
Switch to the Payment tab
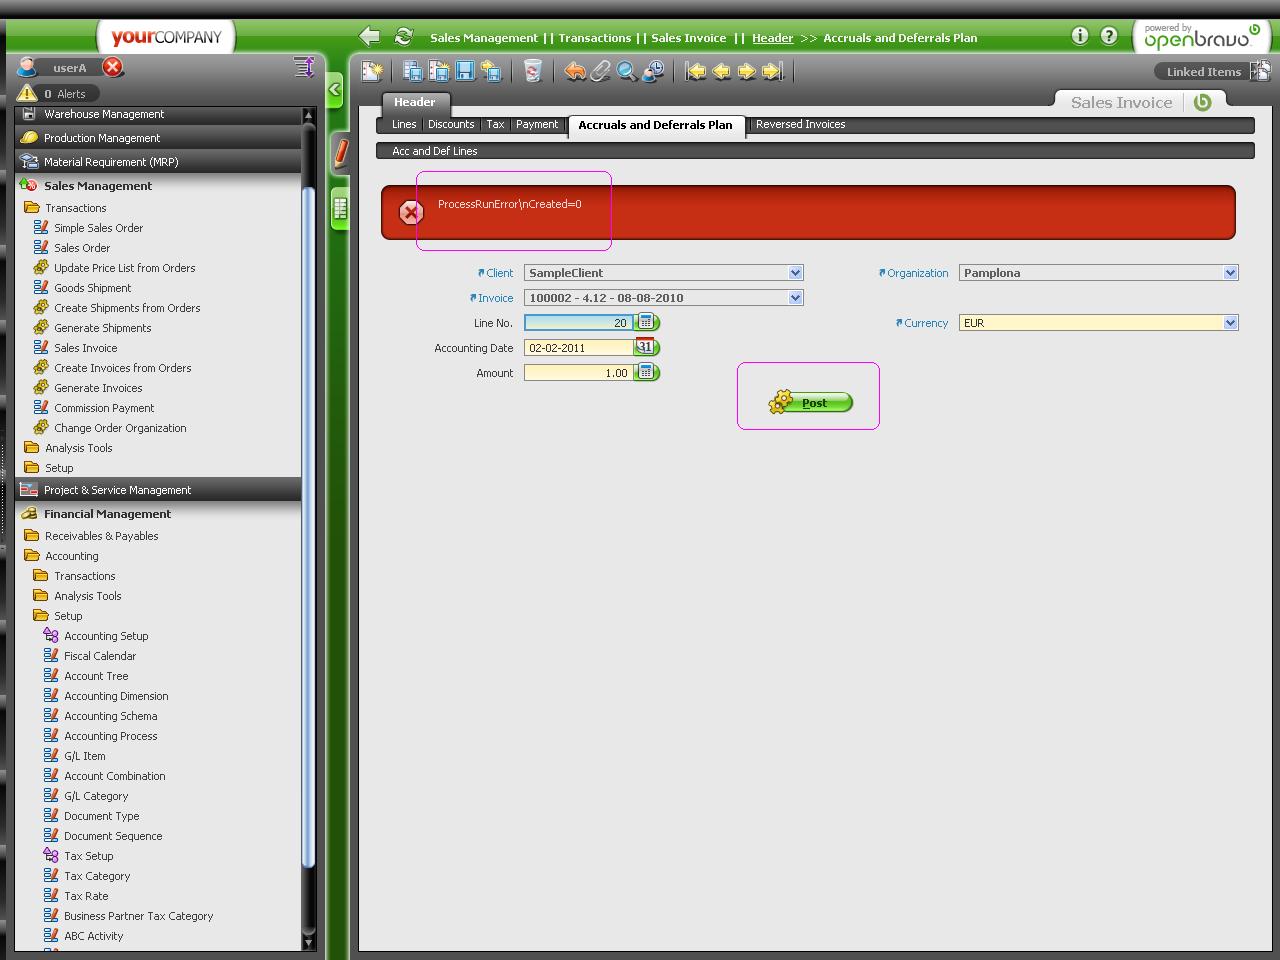pos(537,124)
